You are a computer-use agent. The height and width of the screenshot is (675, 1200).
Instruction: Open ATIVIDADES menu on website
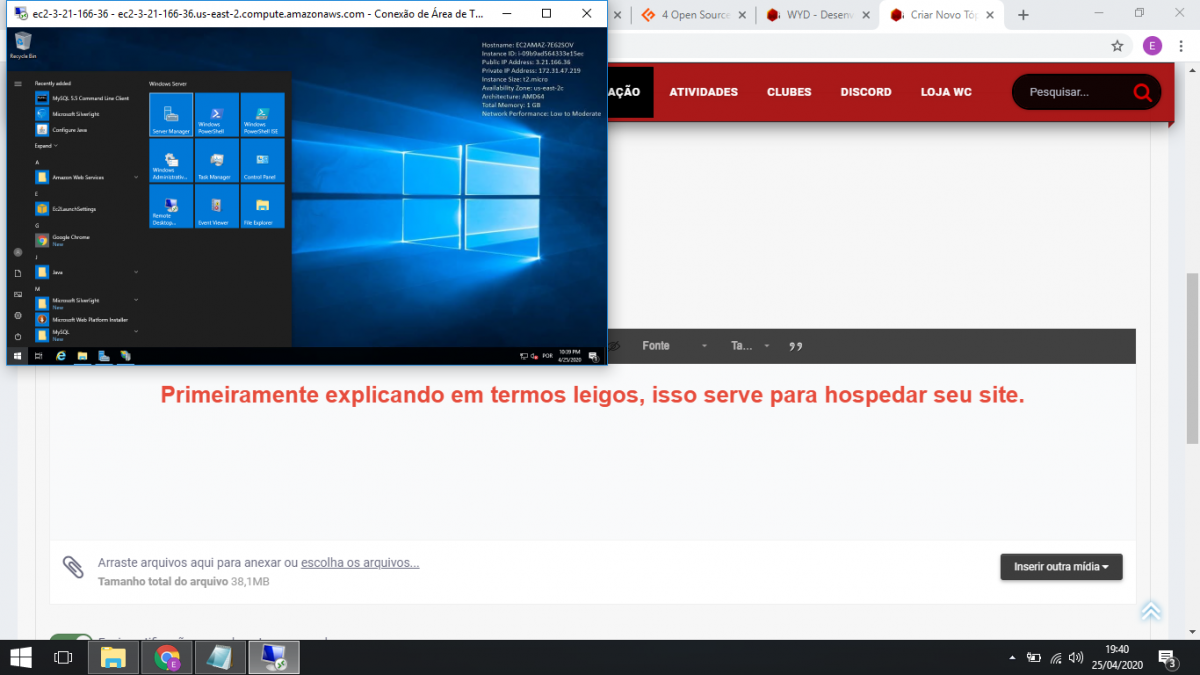click(703, 92)
